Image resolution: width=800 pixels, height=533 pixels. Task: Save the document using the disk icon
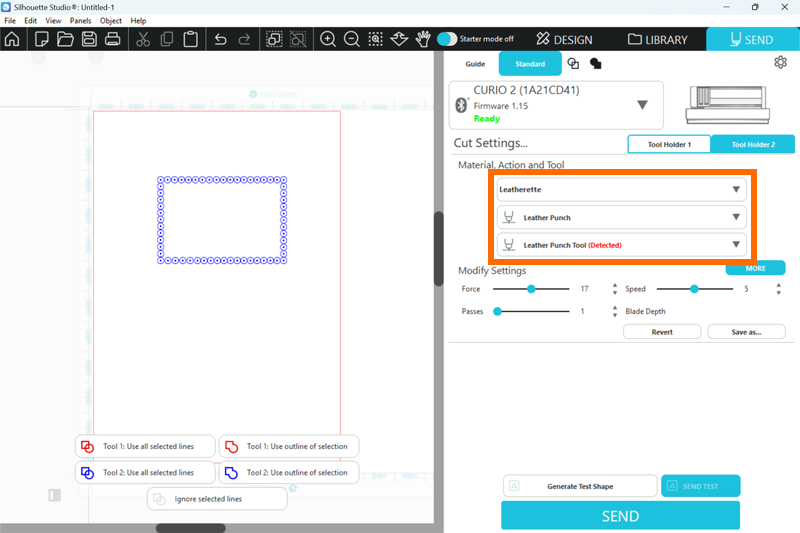(x=89, y=39)
